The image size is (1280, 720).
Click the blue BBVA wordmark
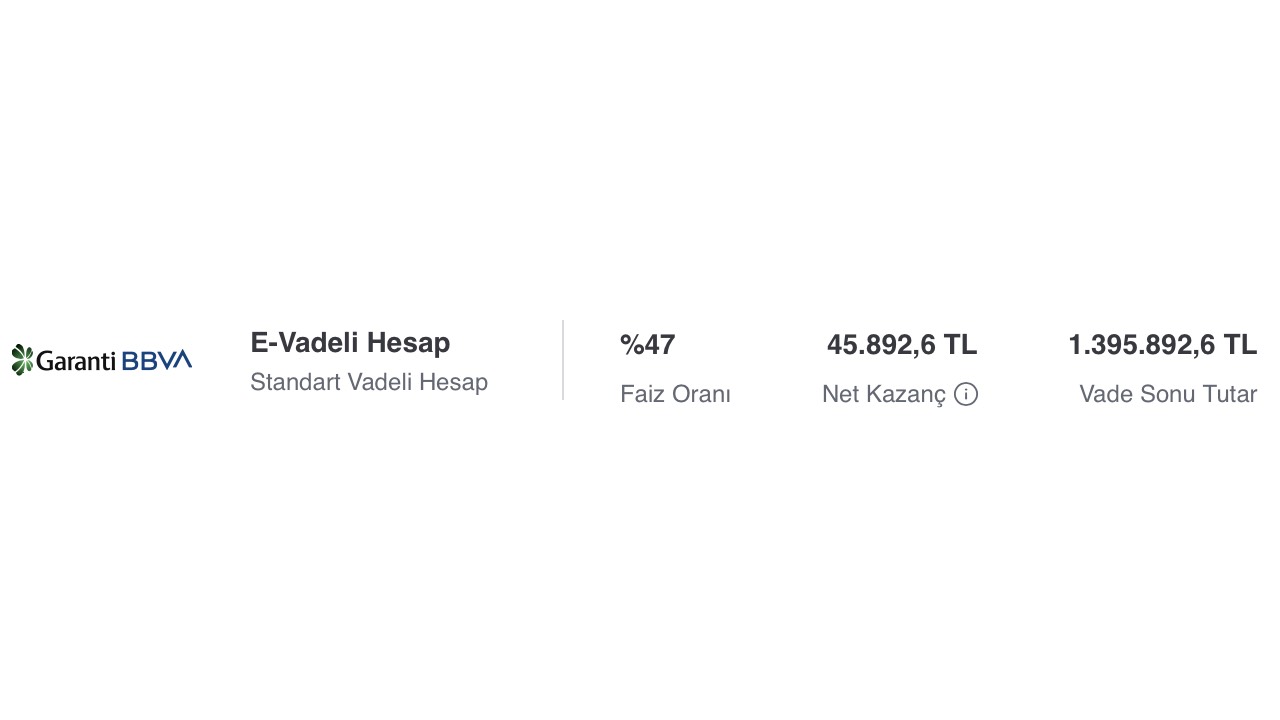tap(157, 361)
